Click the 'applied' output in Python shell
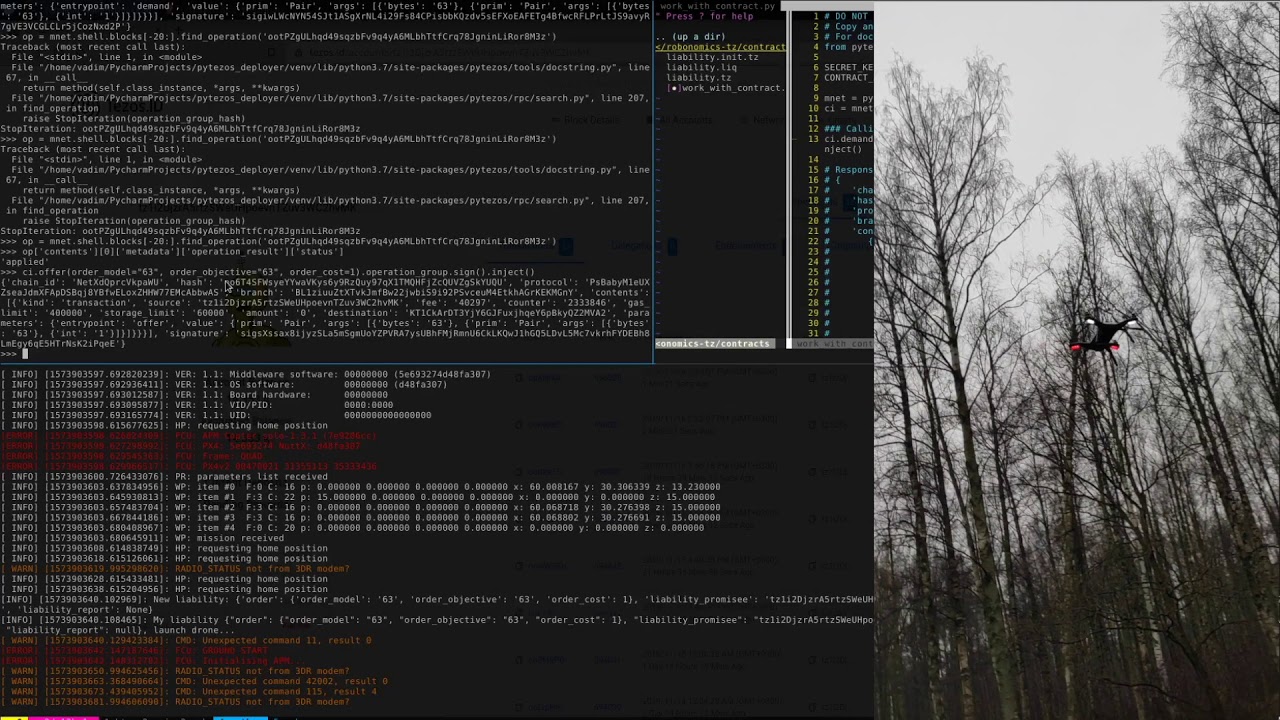This screenshot has width=1280, height=720. tap(22, 262)
